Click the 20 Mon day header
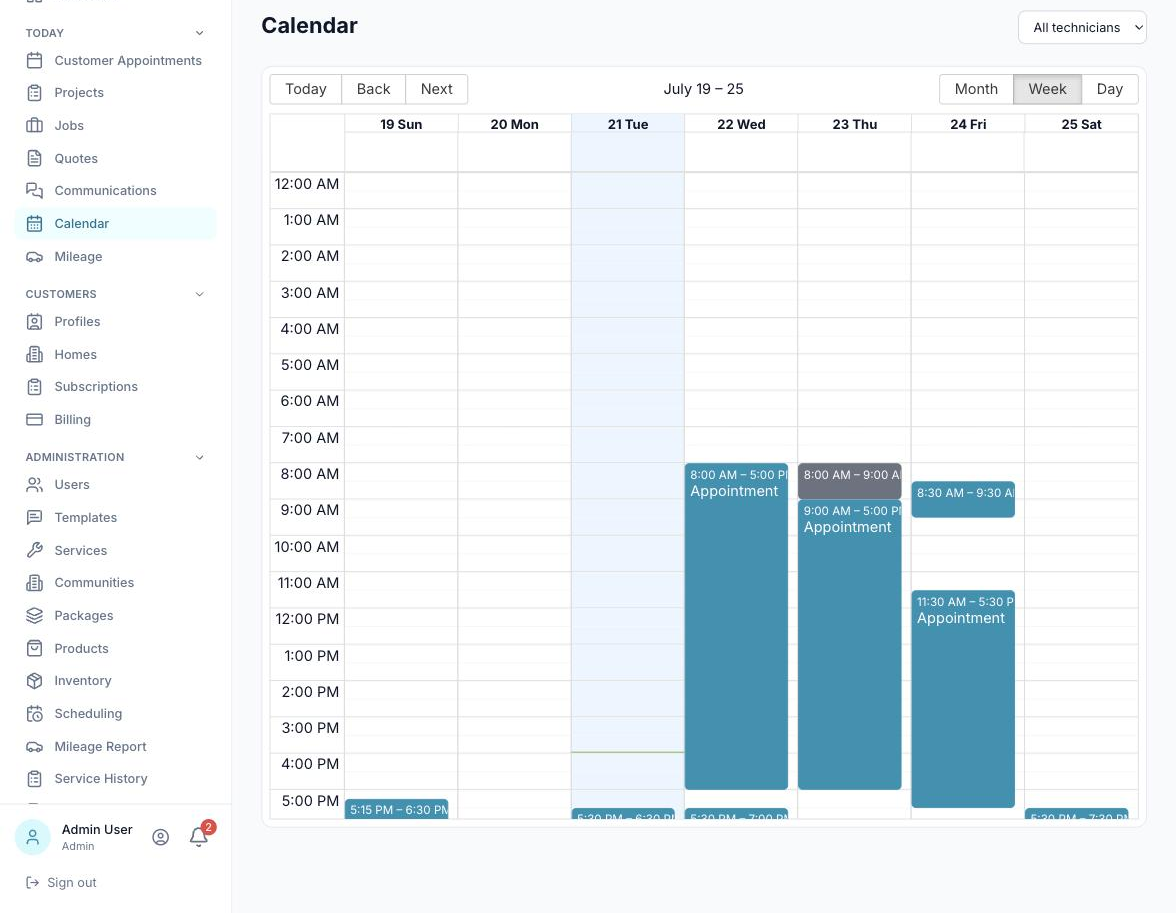 pyautogui.click(x=514, y=125)
